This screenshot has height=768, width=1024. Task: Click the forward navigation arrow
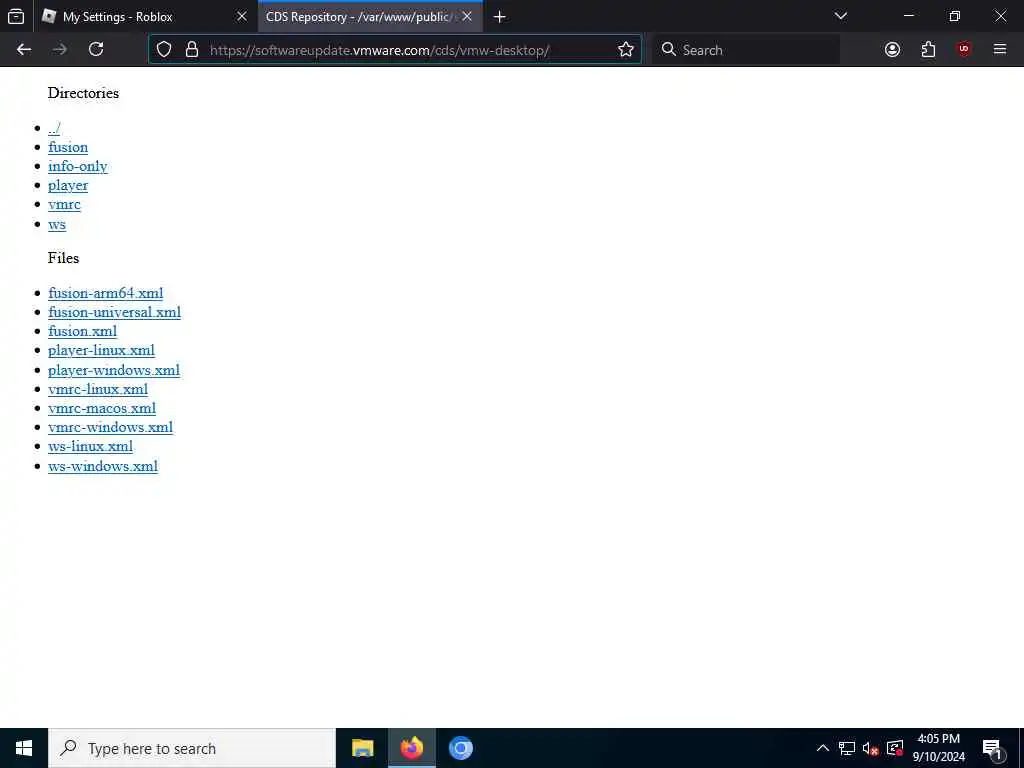[x=60, y=50]
